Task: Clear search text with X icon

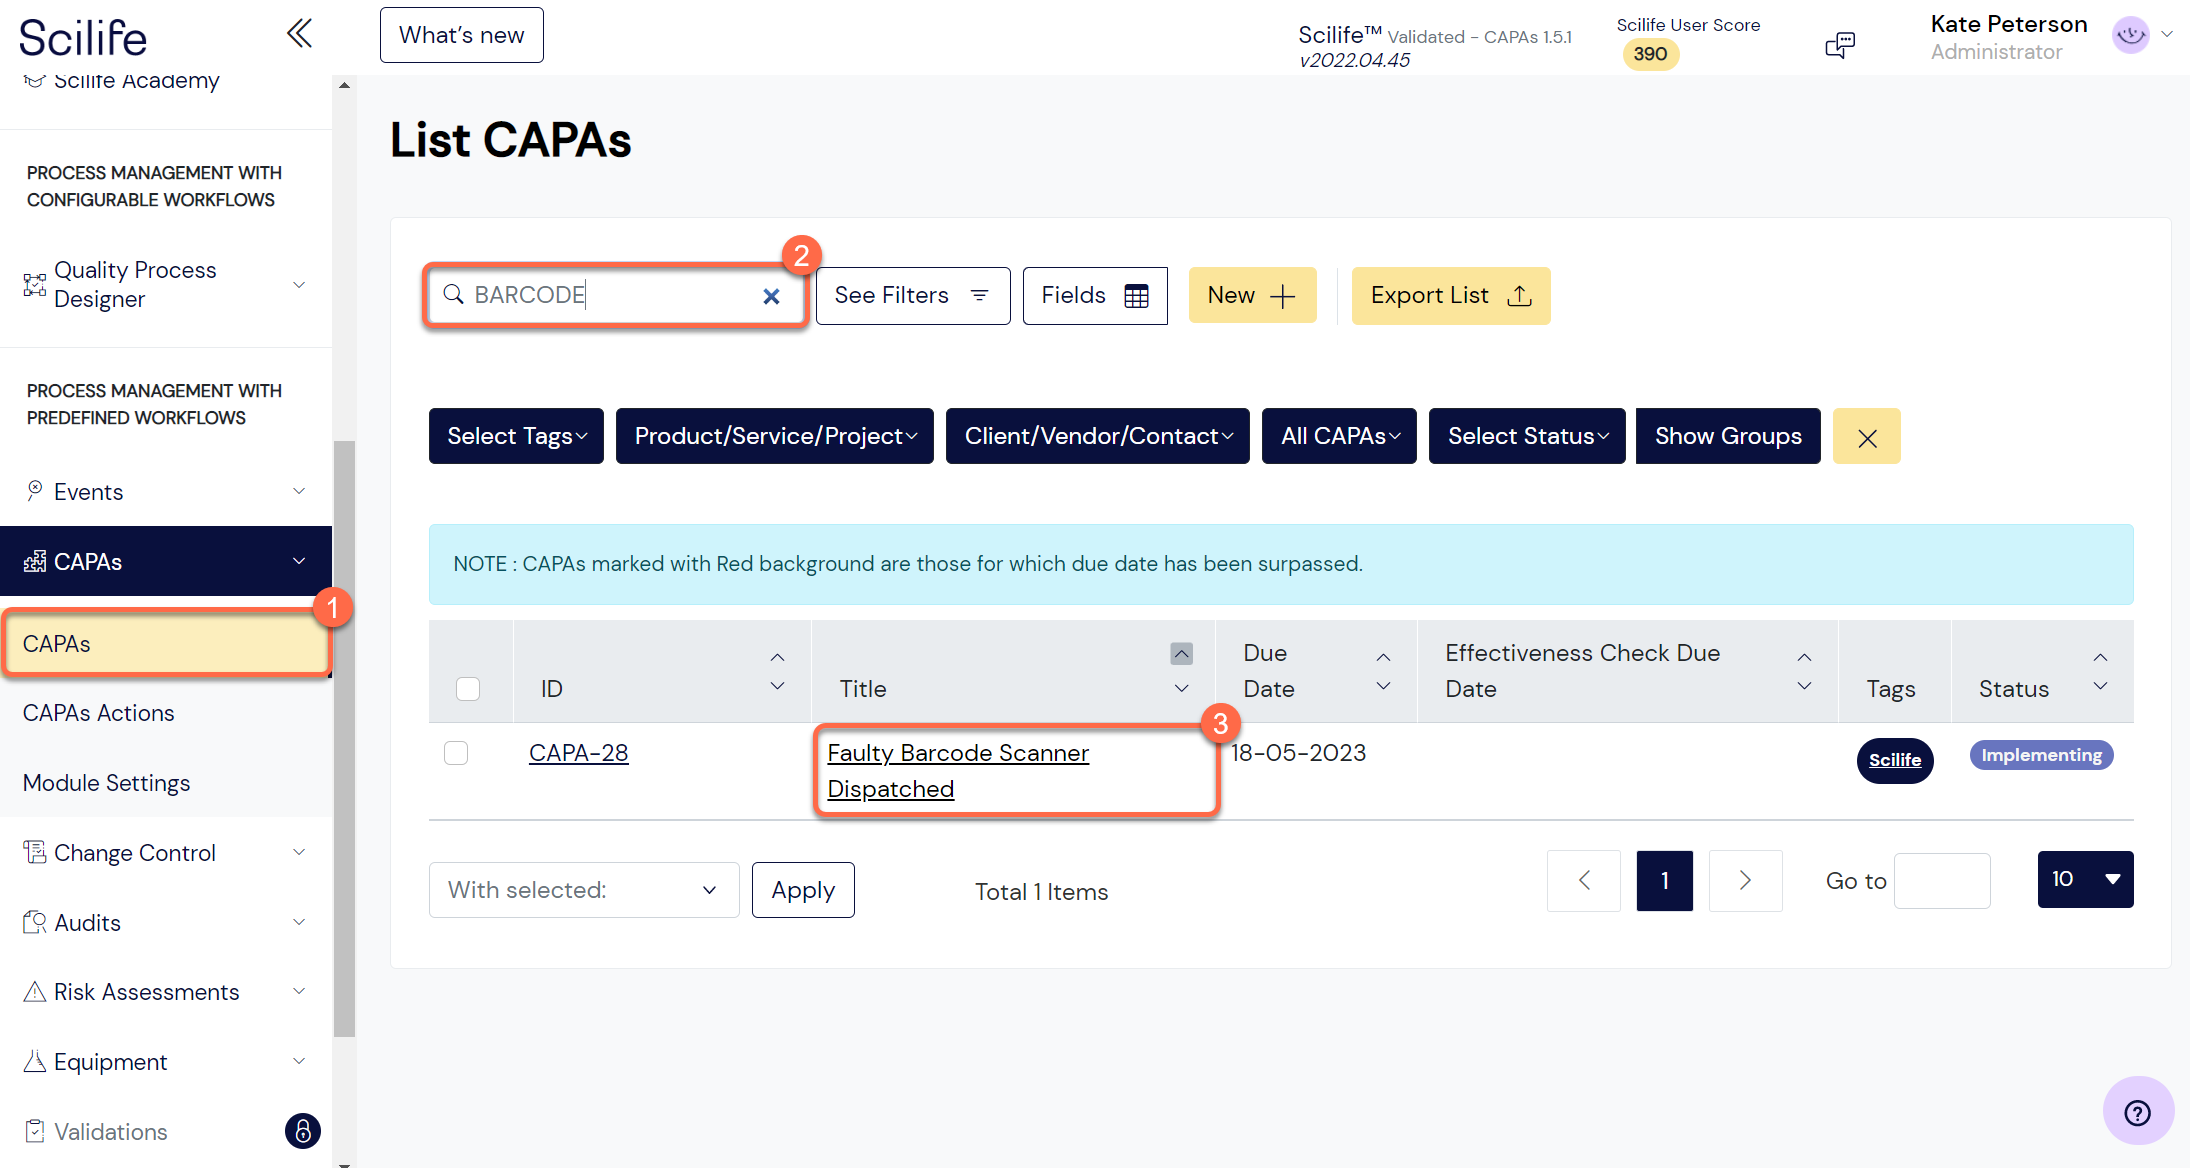Action: [771, 296]
